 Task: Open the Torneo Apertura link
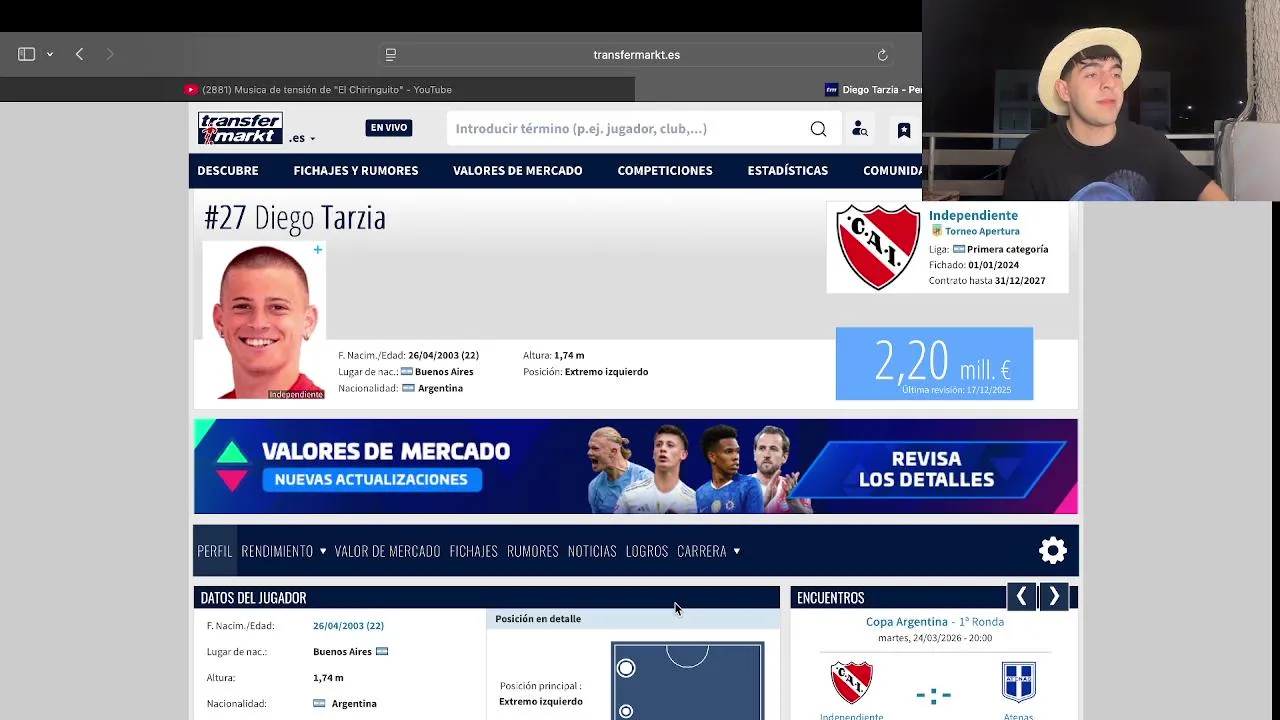[x=982, y=231]
